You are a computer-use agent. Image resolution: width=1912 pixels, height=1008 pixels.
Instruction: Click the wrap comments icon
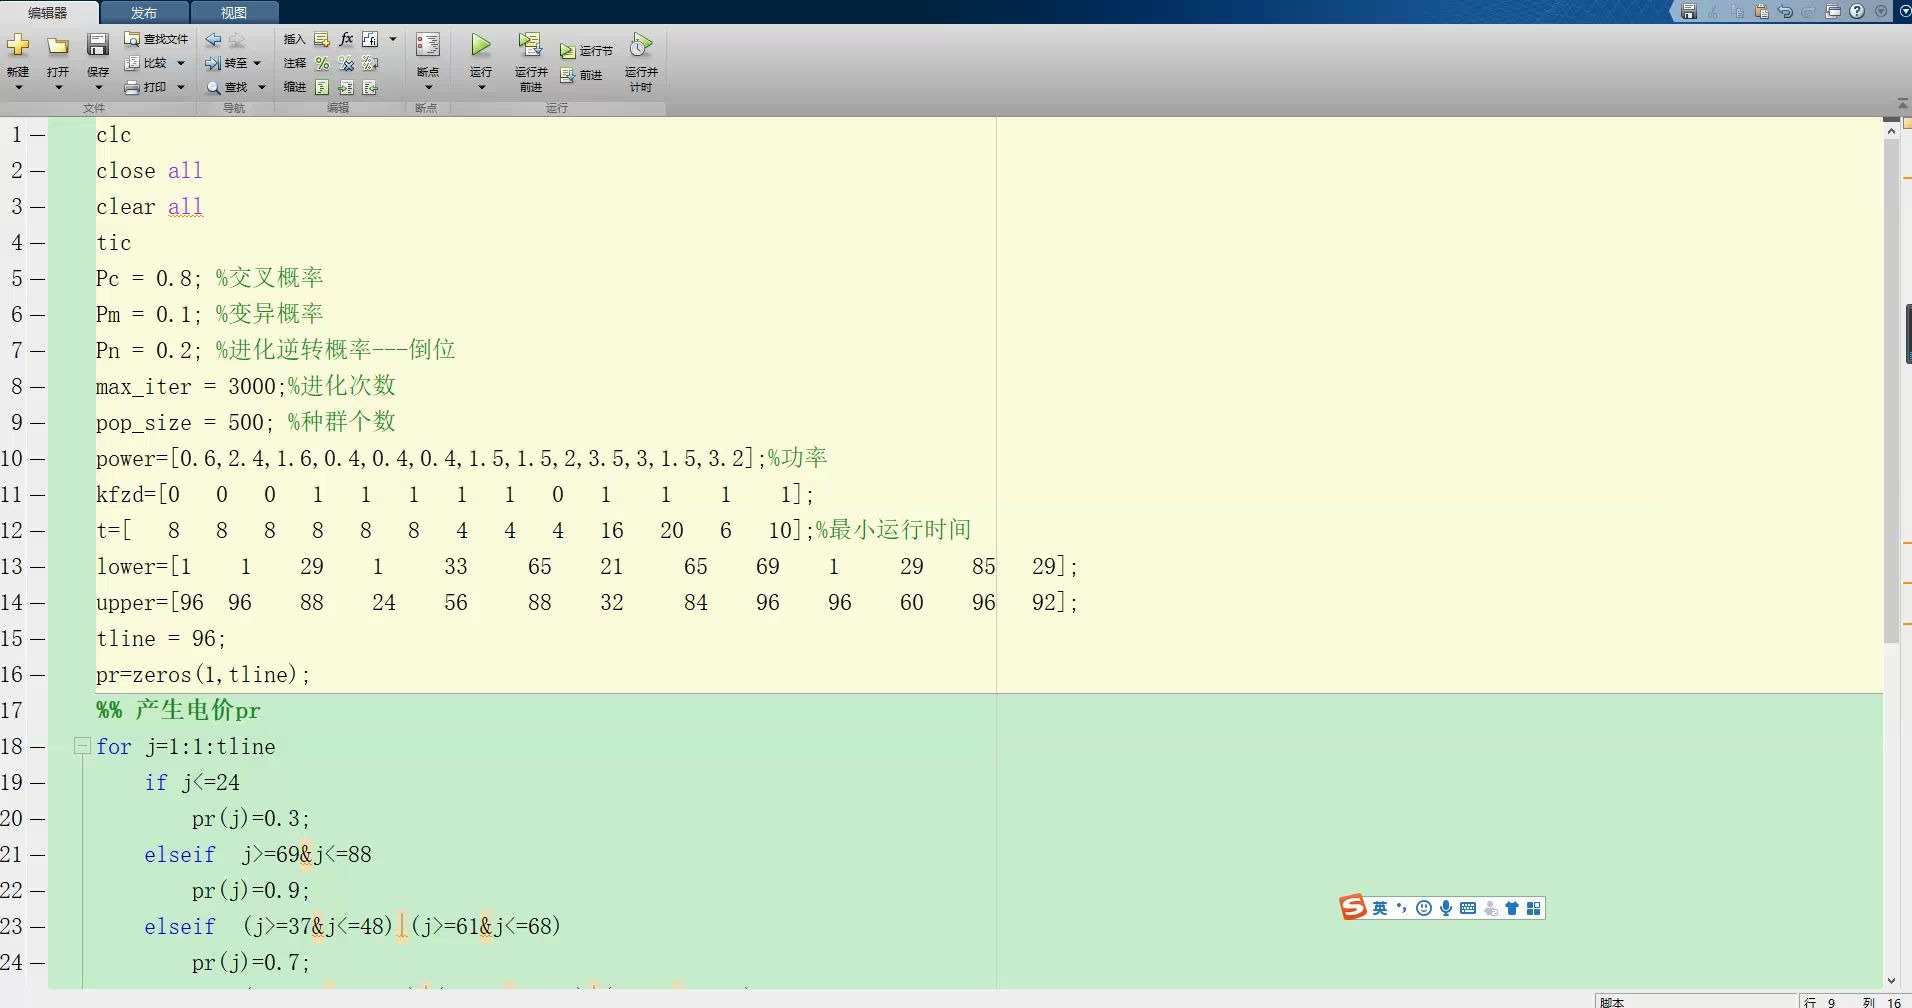pyautogui.click(x=370, y=63)
